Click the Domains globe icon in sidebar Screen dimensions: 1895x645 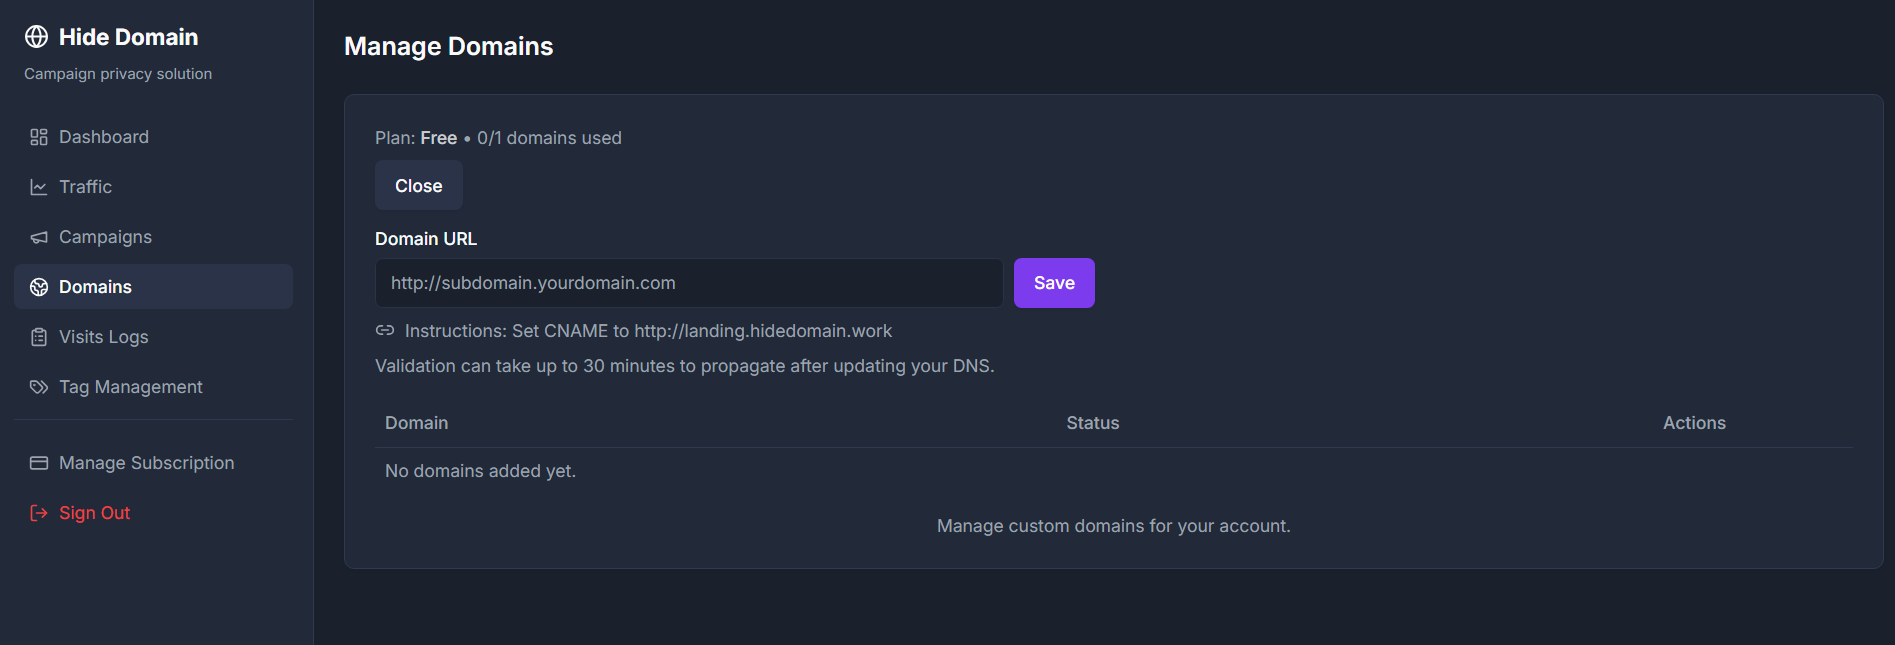click(39, 287)
